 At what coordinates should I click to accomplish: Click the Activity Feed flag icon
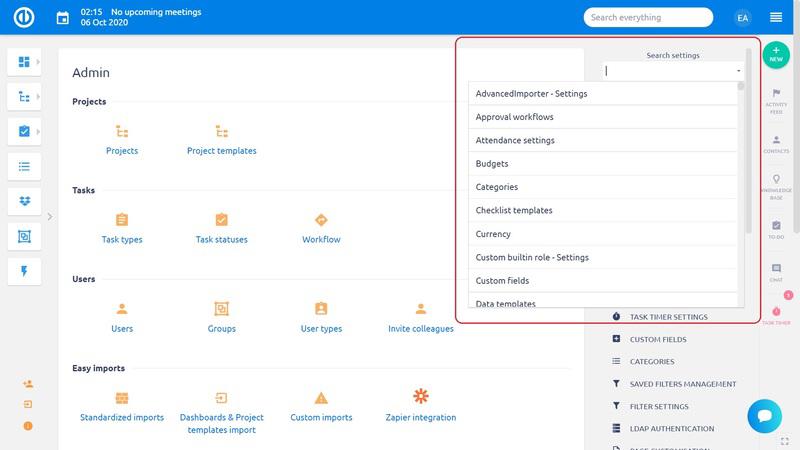point(776,93)
